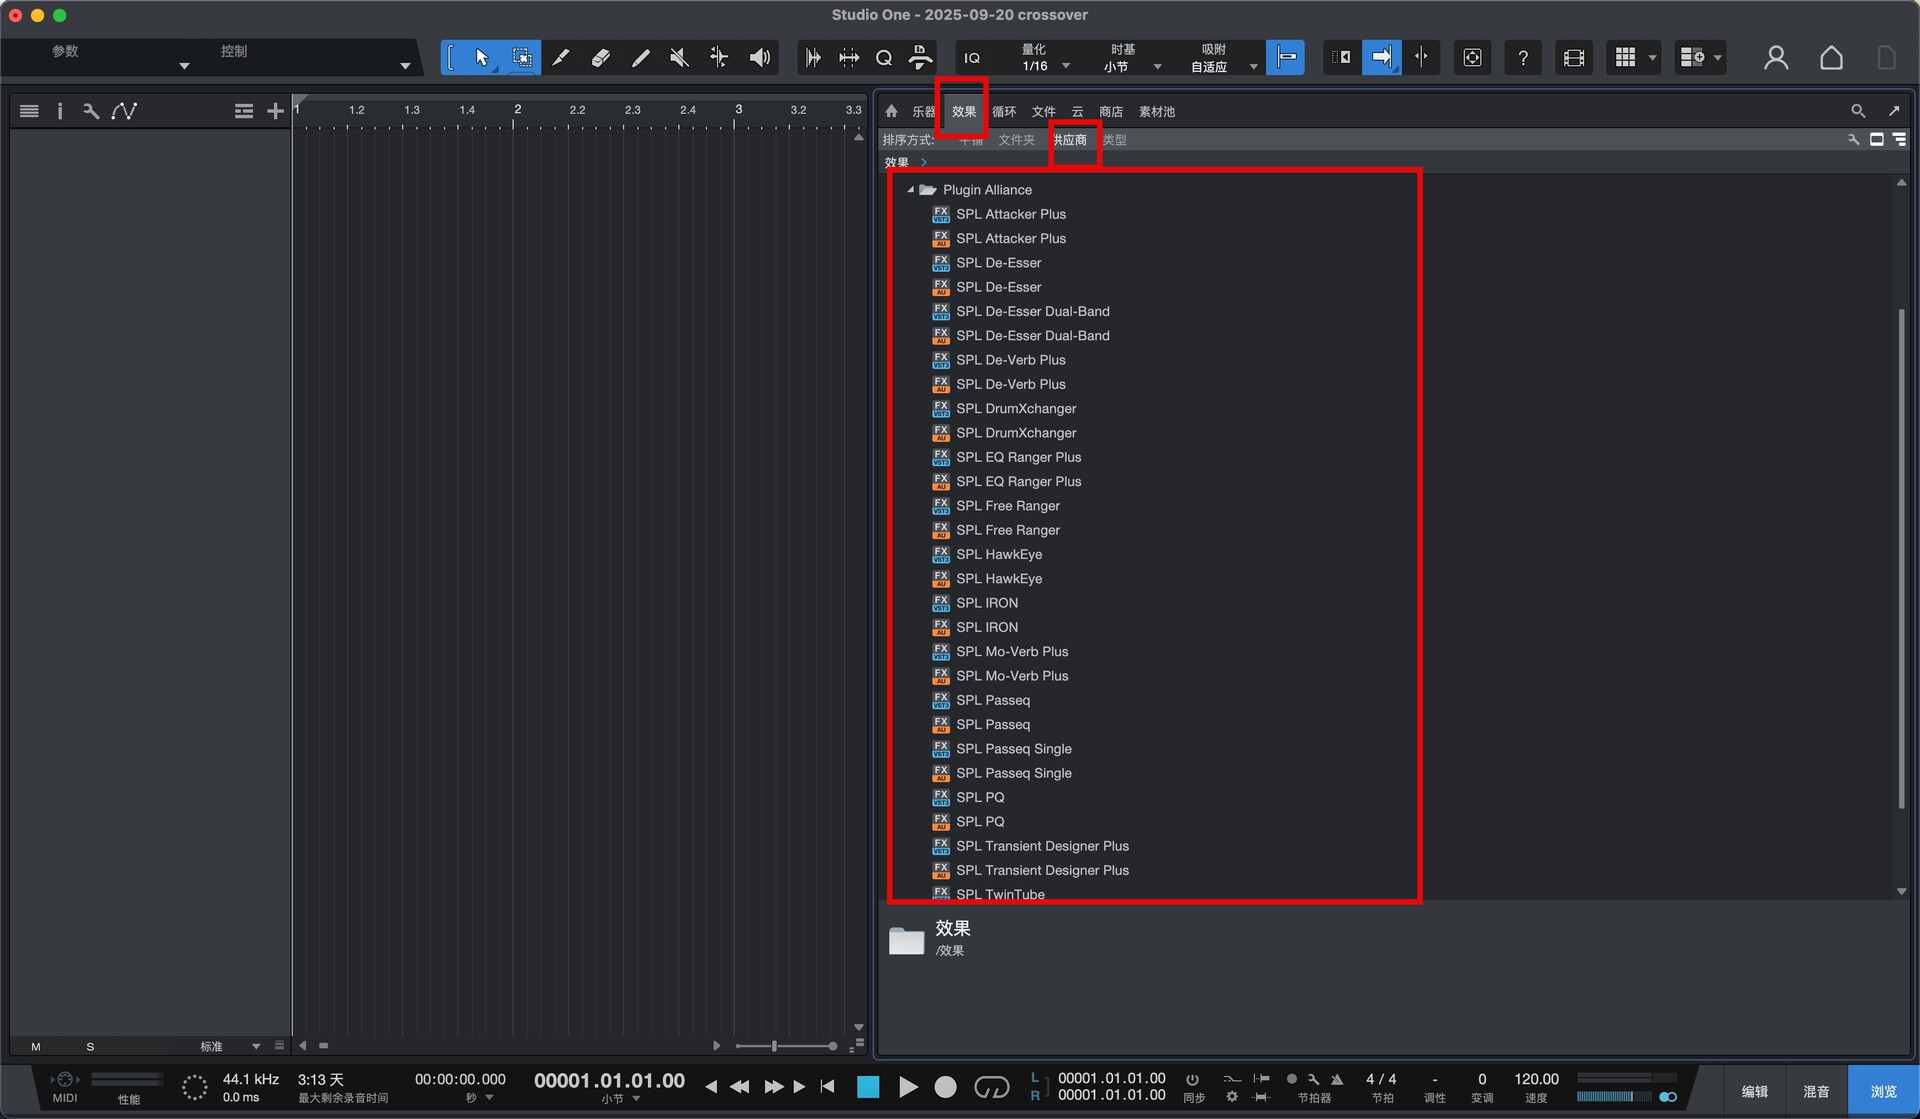Open the 编辑 edit view
The height and width of the screenshot is (1119, 1920).
coord(1754,1091)
